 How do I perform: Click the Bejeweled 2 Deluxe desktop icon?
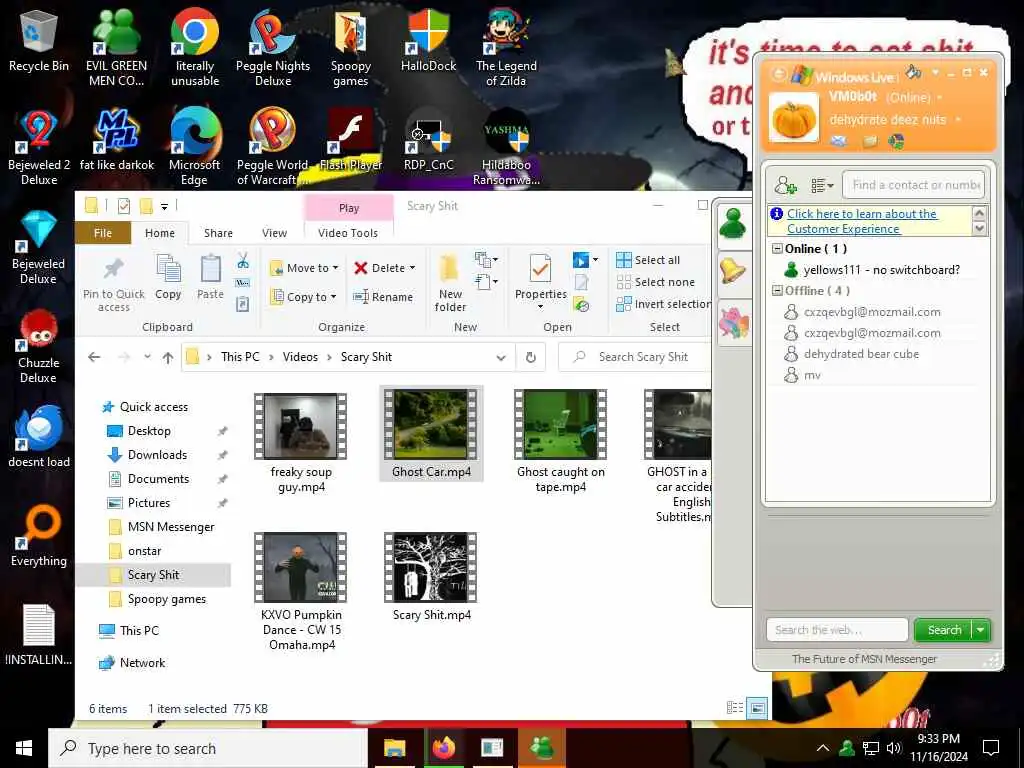pyautogui.click(x=39, y=148)
